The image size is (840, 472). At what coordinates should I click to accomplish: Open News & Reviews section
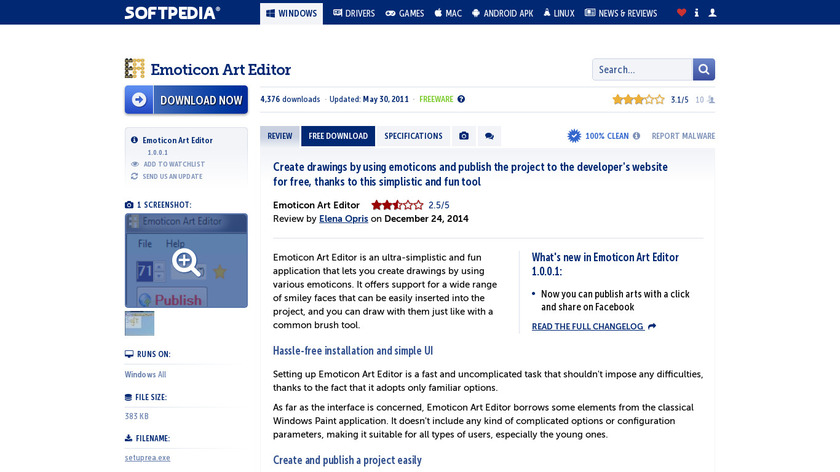620,13
